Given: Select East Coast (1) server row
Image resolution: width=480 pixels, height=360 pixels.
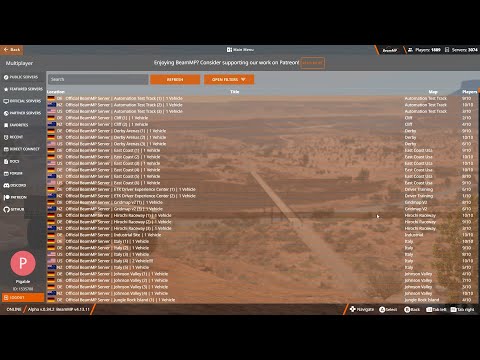Looking at the screenshot, I should (x=262, y=150).
